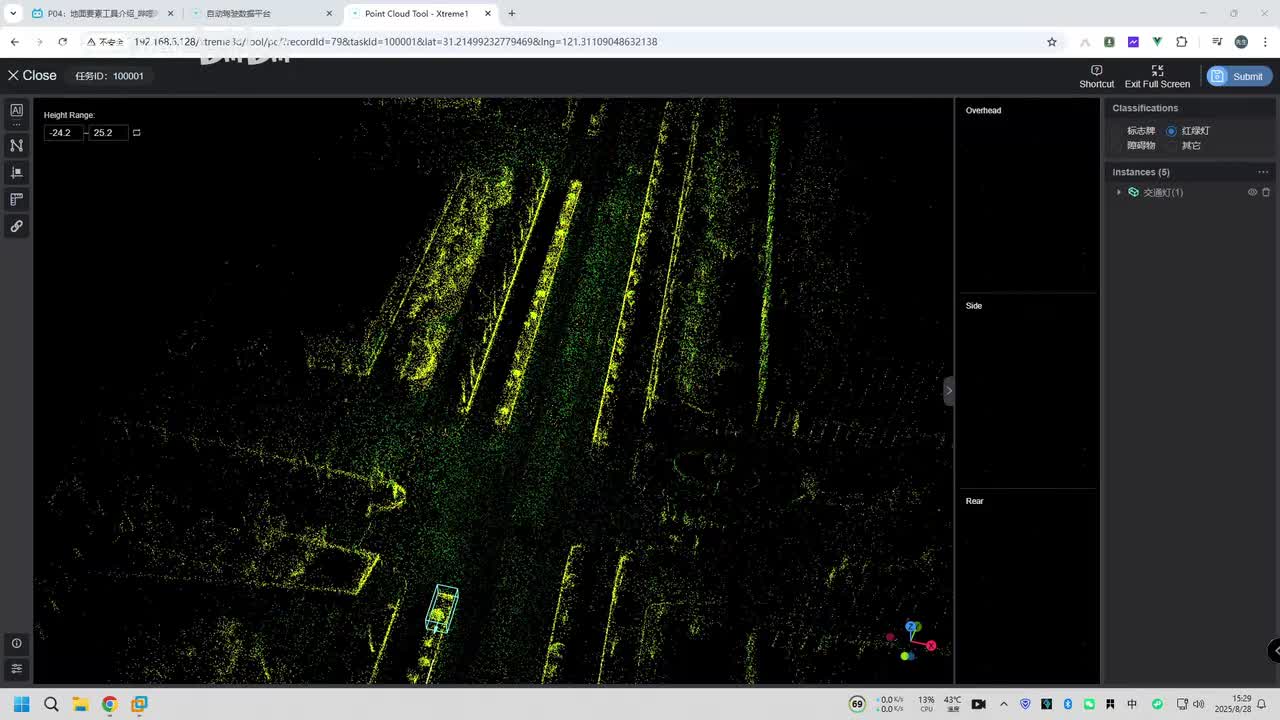Expand the 交通灯 (1) instance tree
This screenshot has height=720, width=1280.
tap(1119, 192)
